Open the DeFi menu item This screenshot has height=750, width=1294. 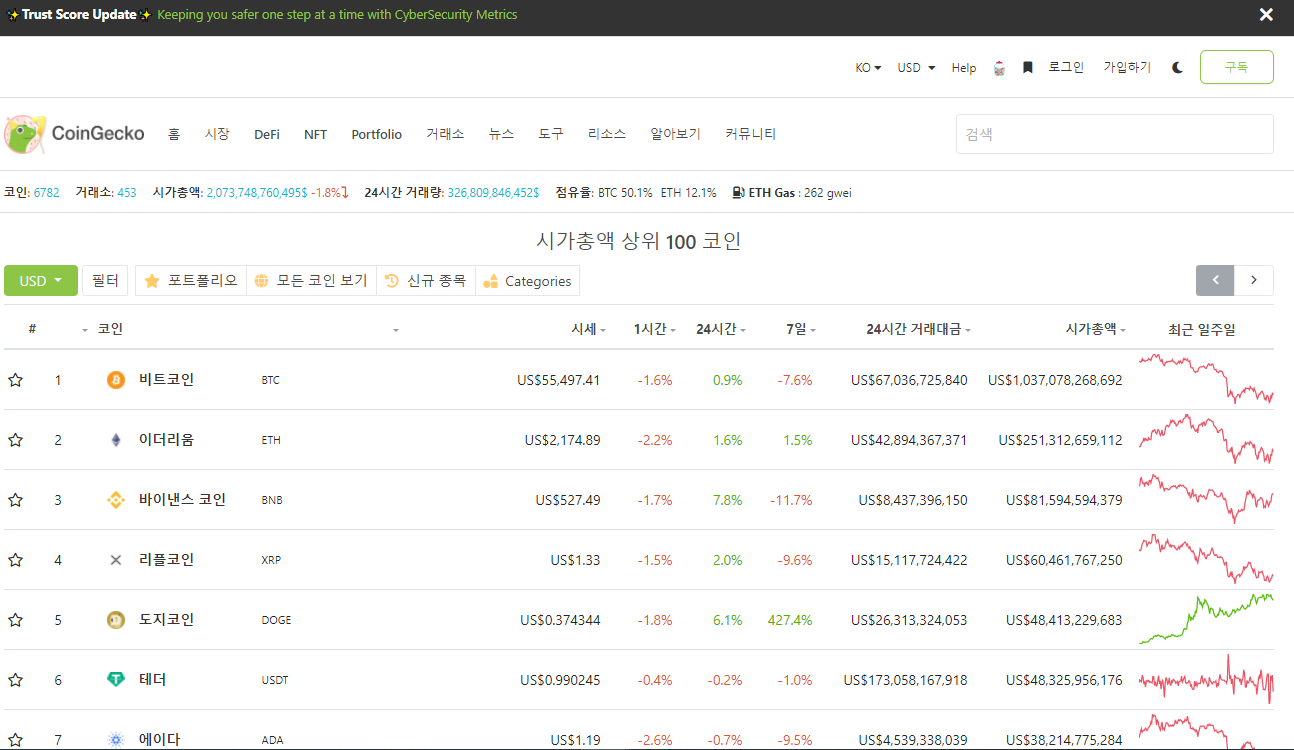point(267,134)
